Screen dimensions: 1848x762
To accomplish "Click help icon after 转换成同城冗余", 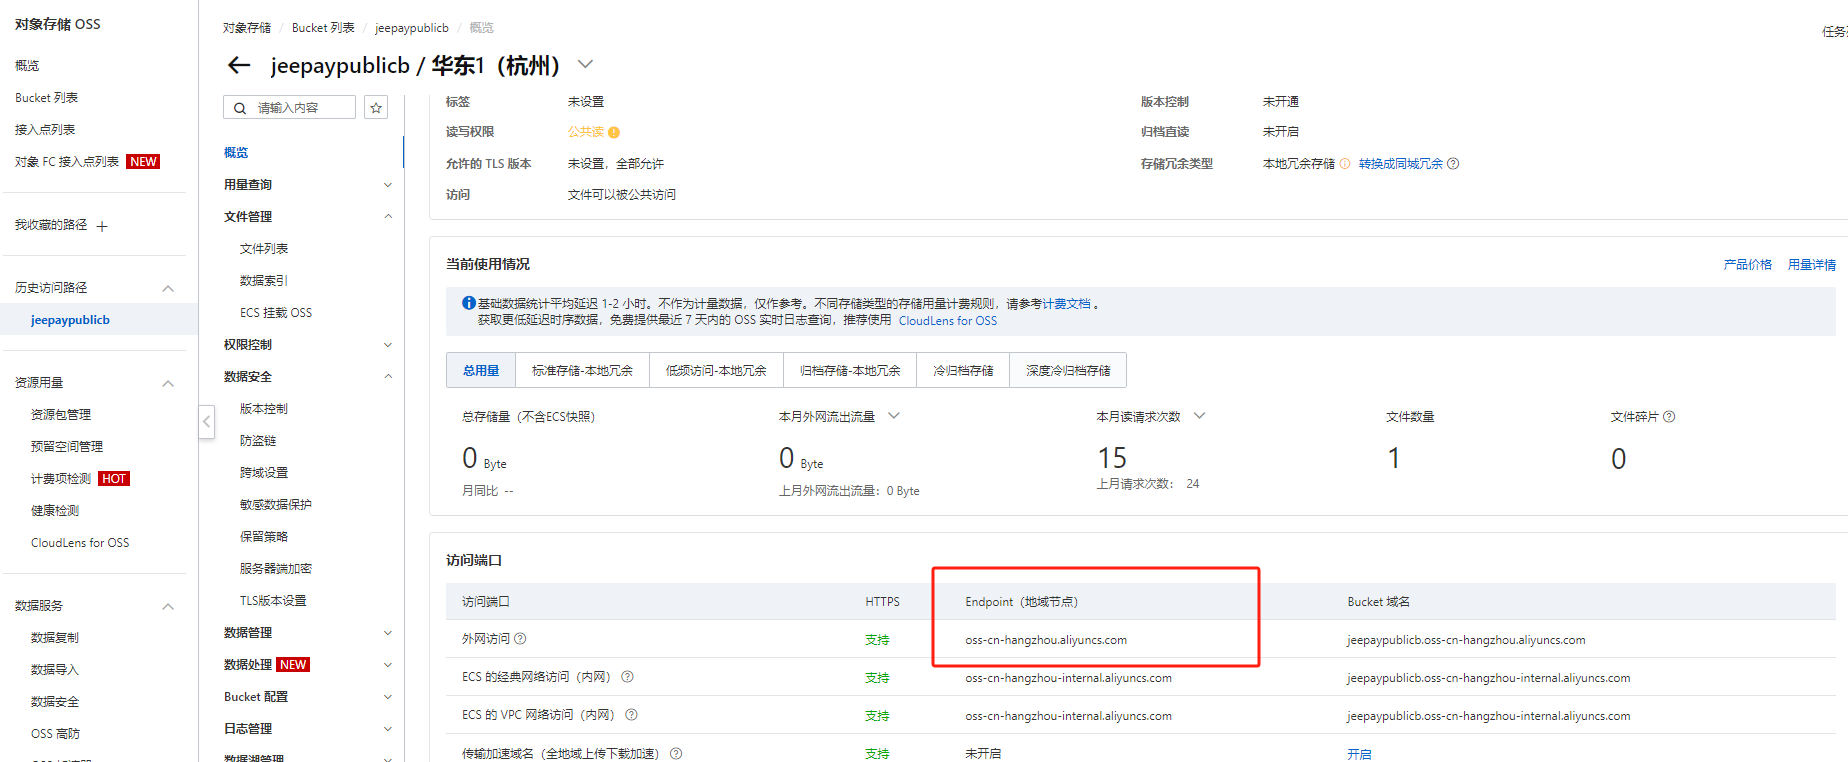I will [x=1453, y=164].
